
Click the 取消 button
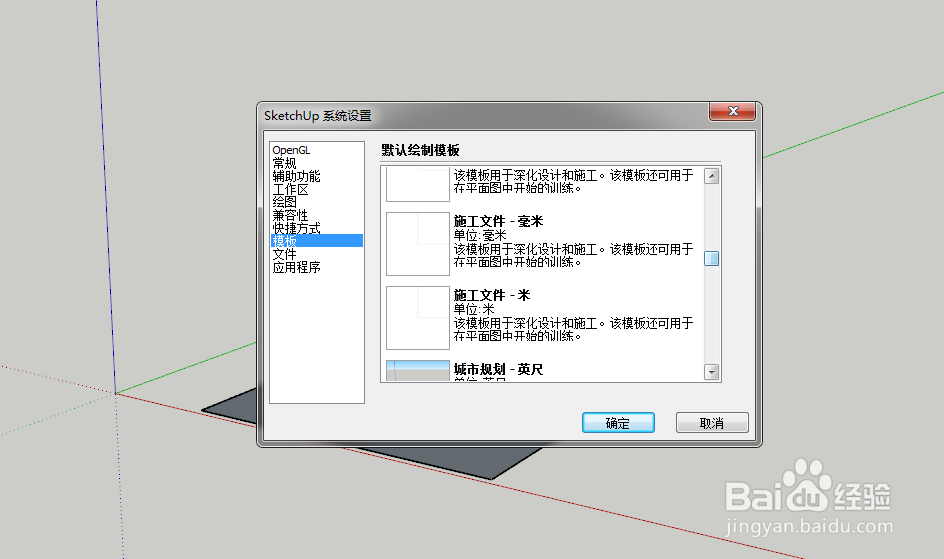point(712,422)
